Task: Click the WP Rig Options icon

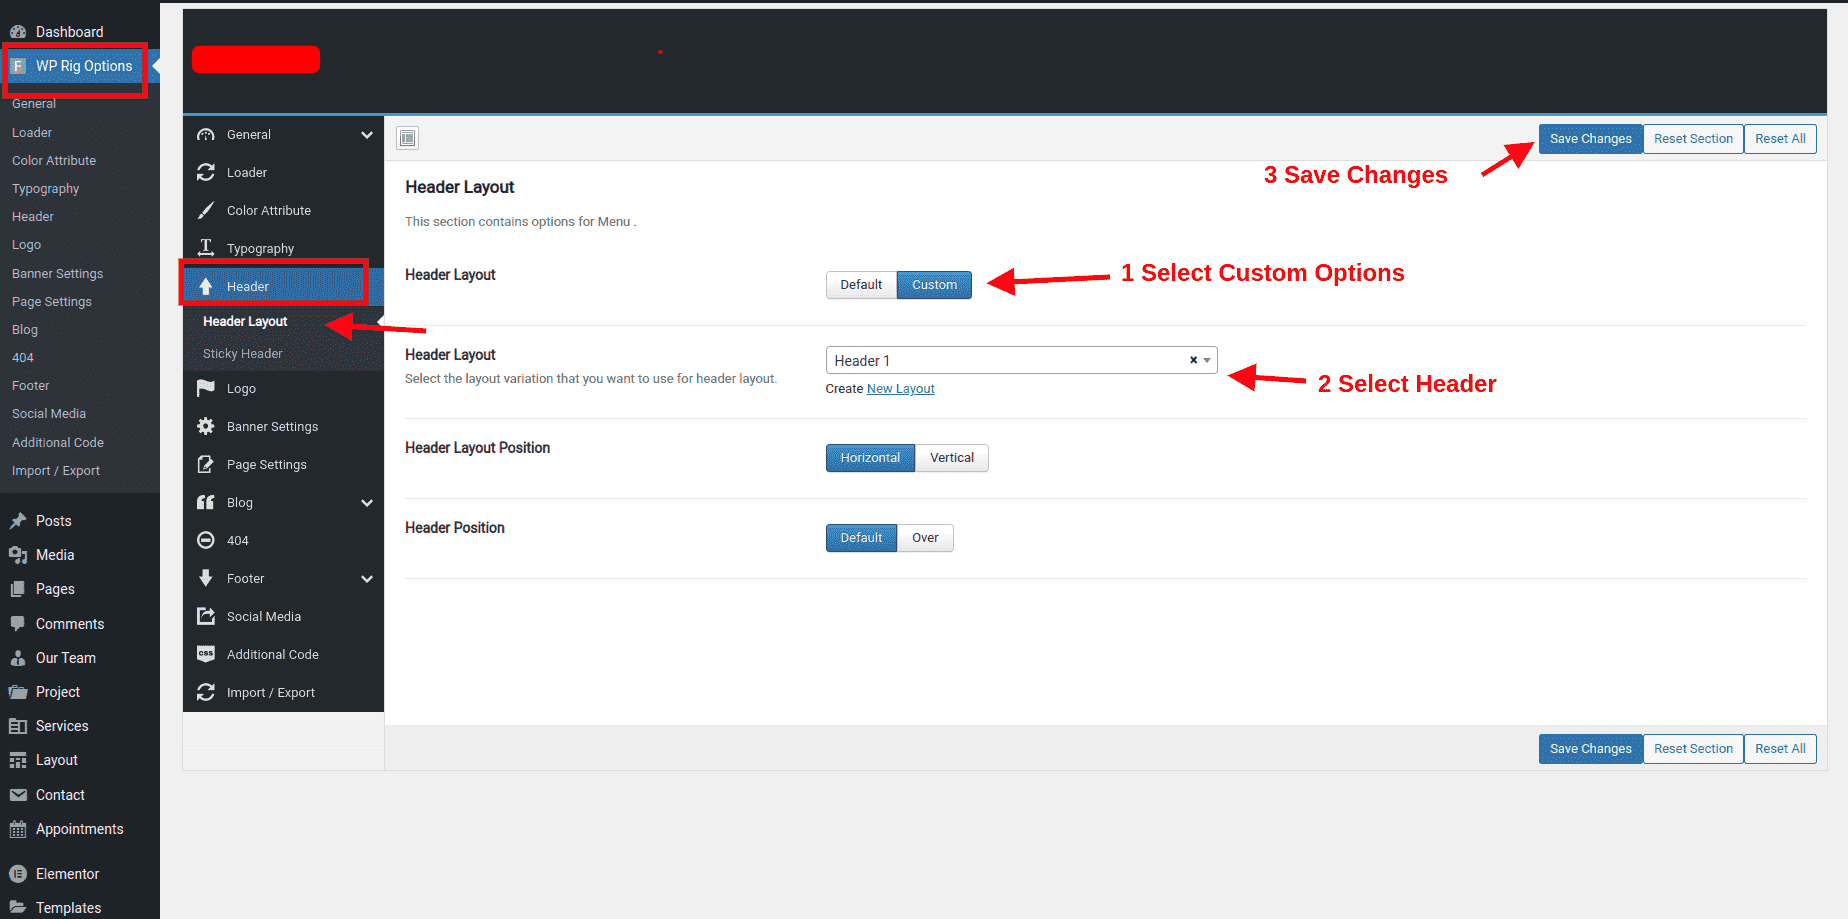Action: (x=18, y=66)
